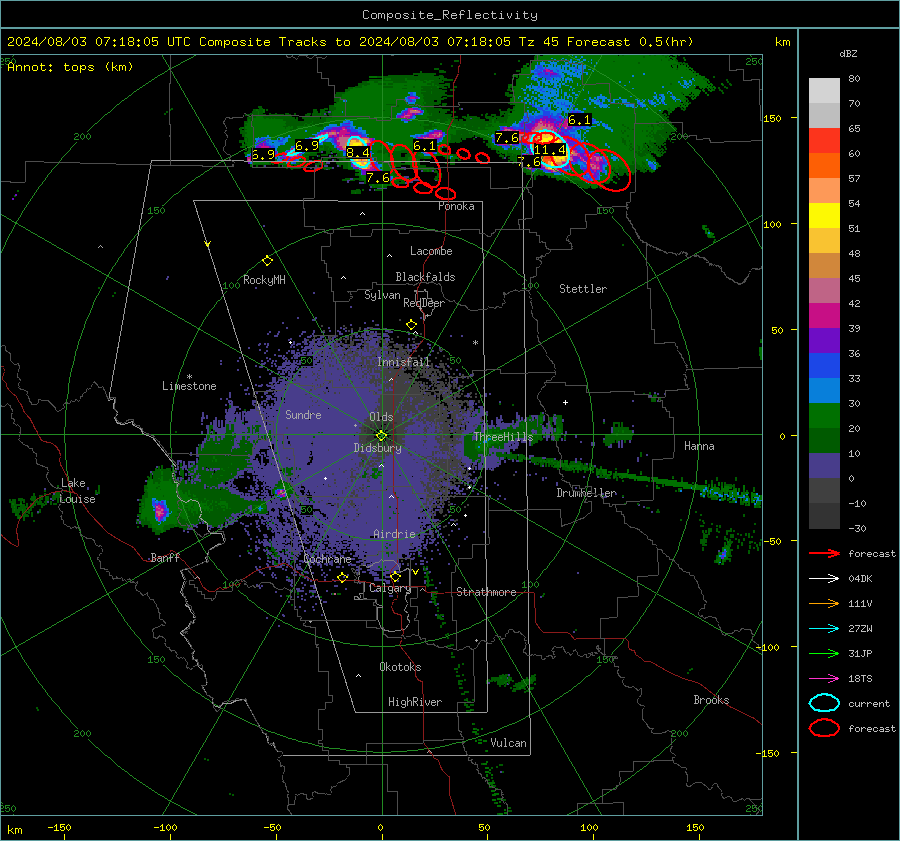Select the green 31JP track arrow
Image resolution: width=900 pixels, height=841 pixels.
824,653
